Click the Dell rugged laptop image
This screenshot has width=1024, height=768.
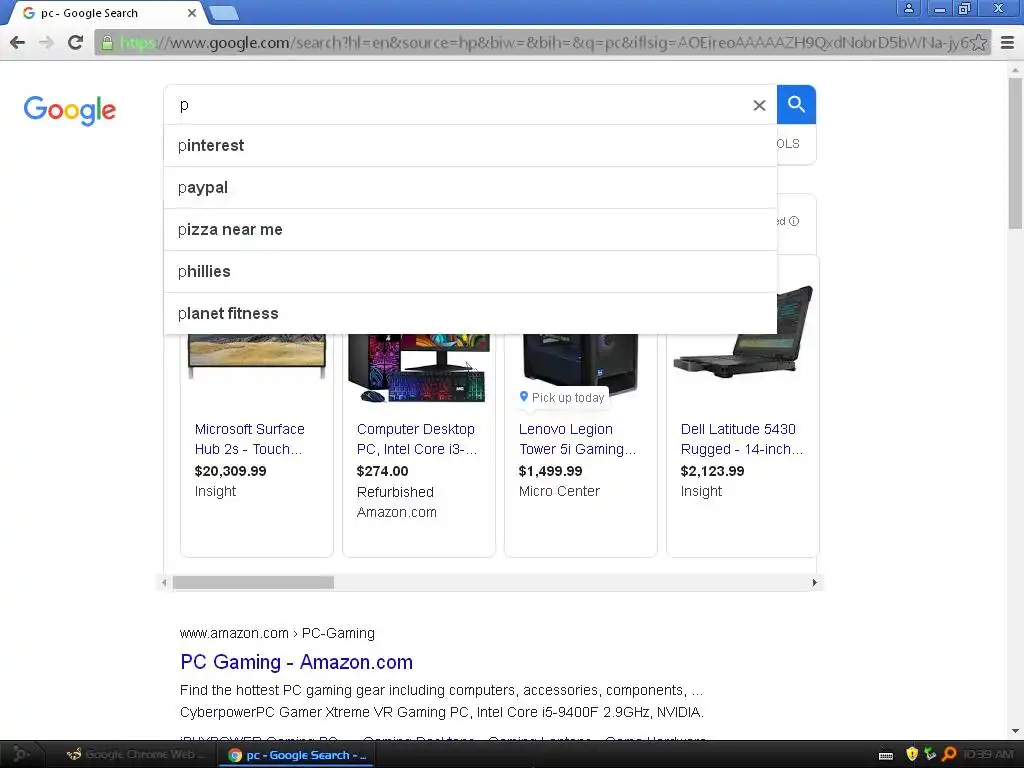pyautogui.click(x=744, y=331)
